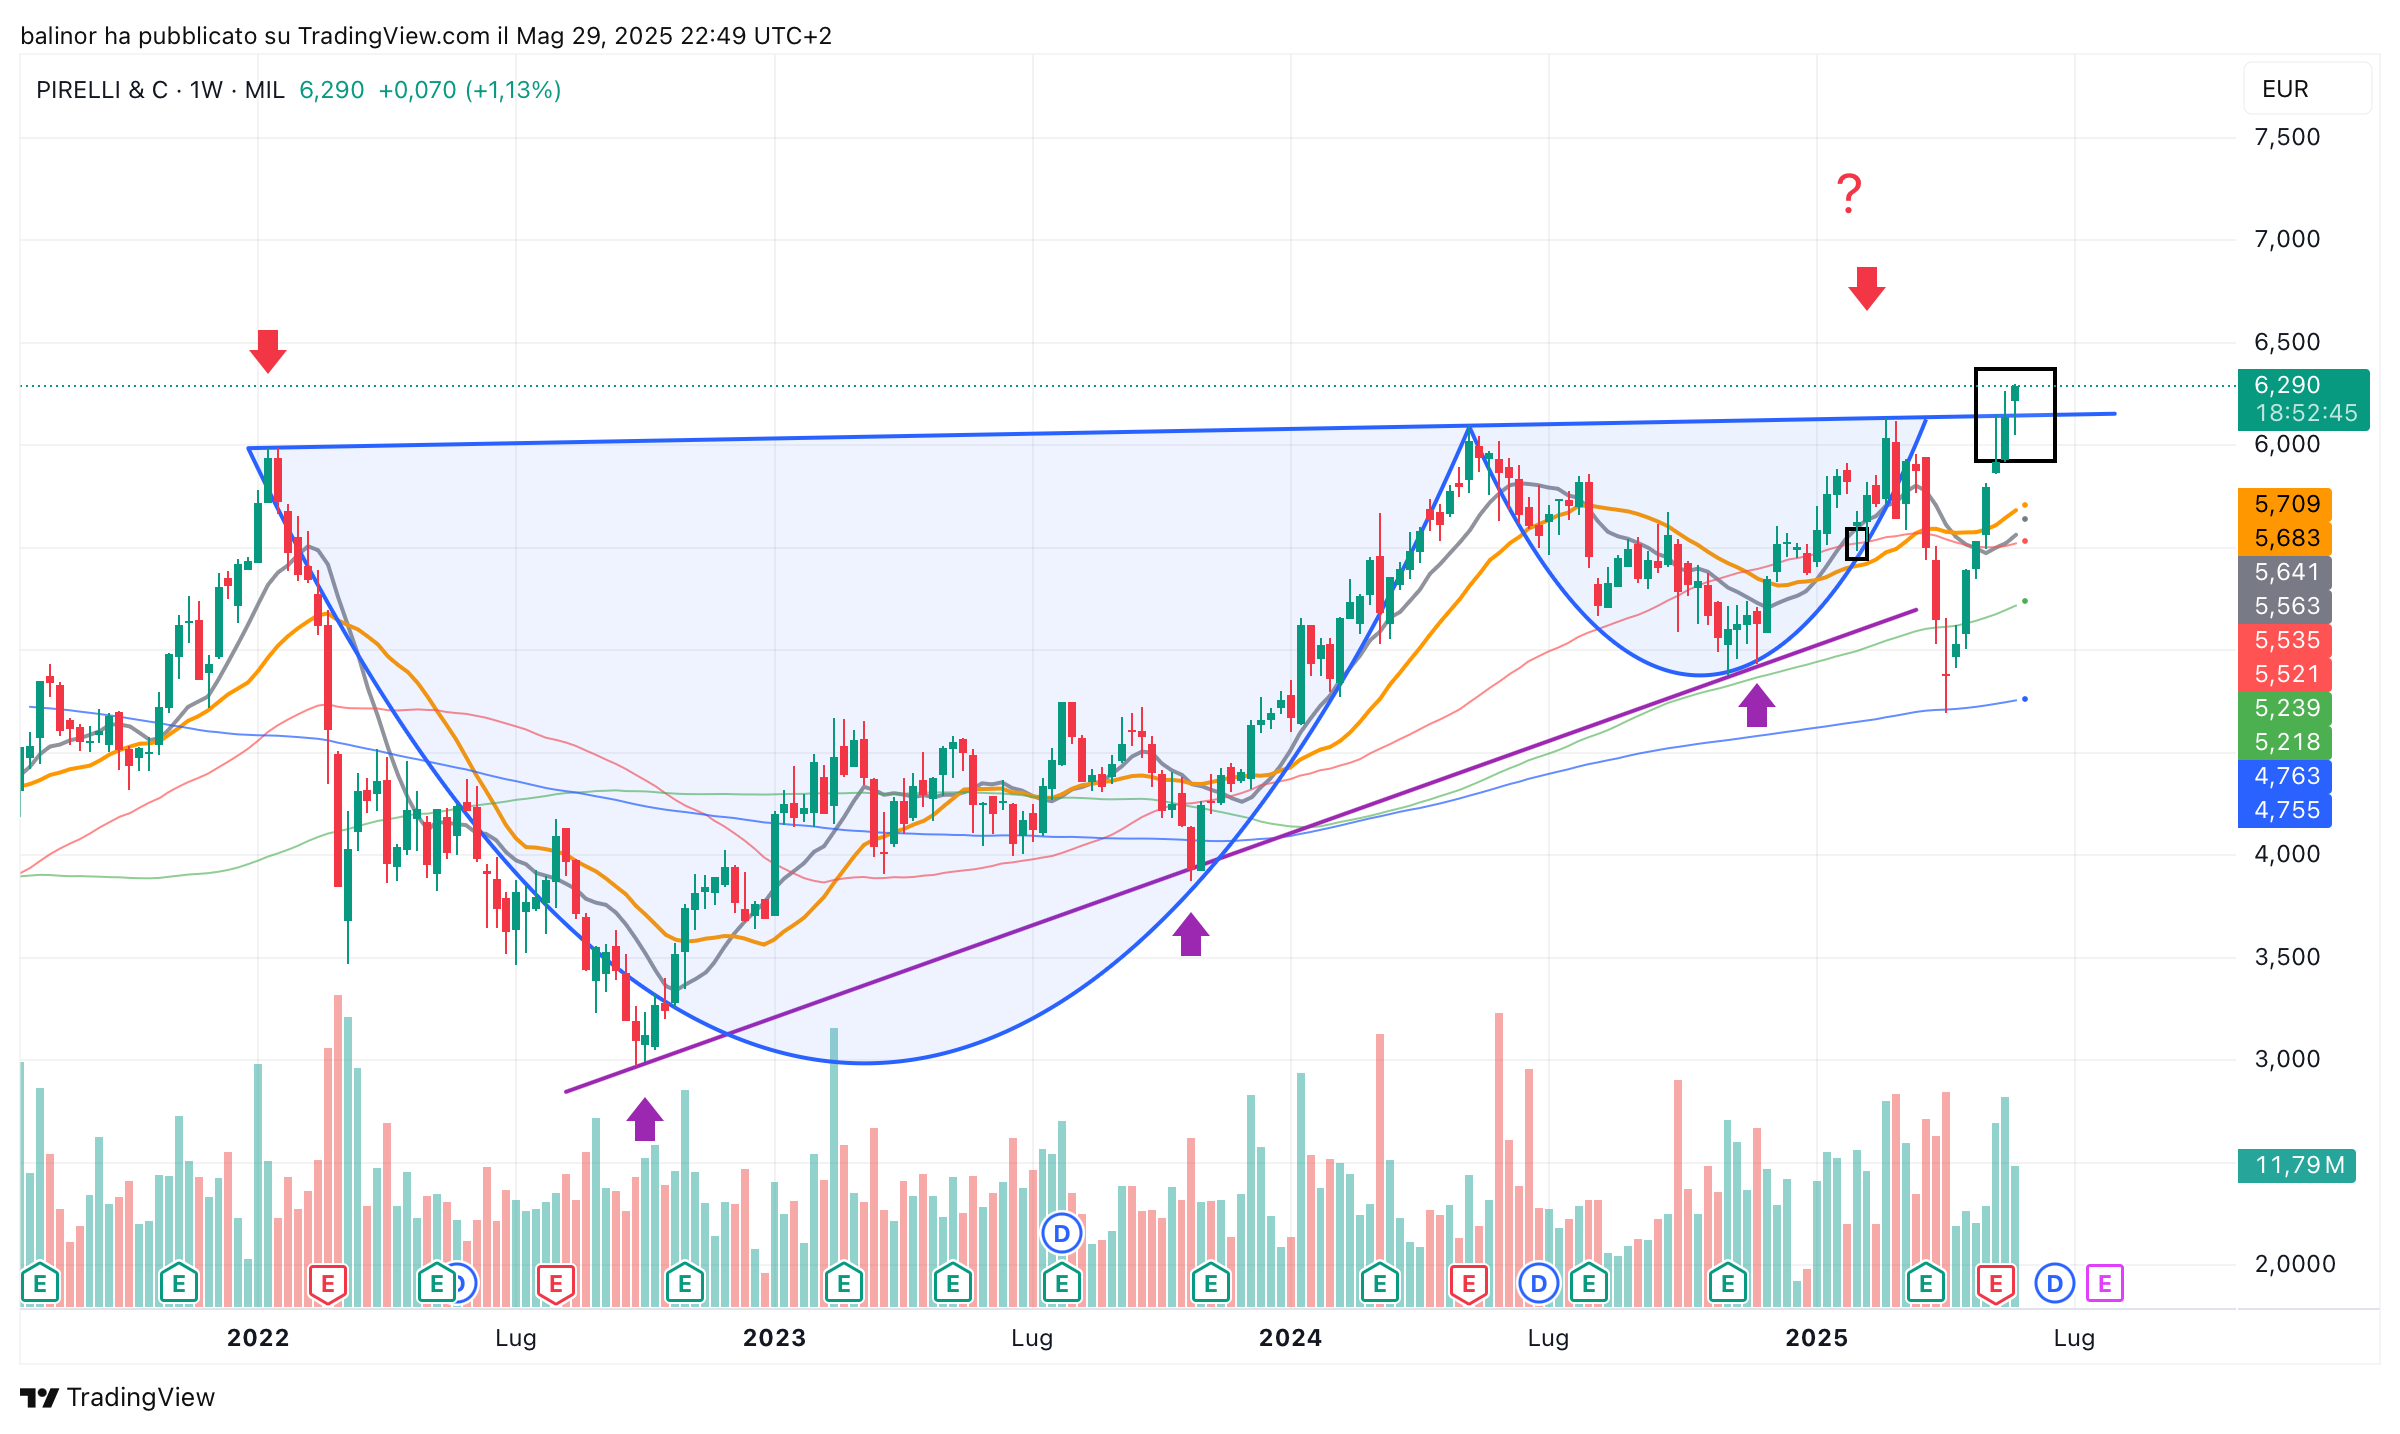Click the PIRELLI & C symbol title

(160, 90)
